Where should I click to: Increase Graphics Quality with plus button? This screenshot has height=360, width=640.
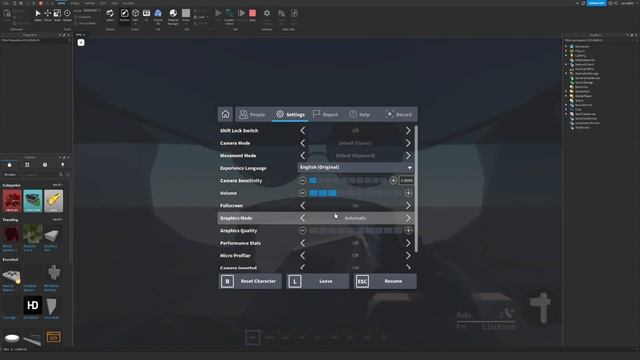tap(408, 231)
